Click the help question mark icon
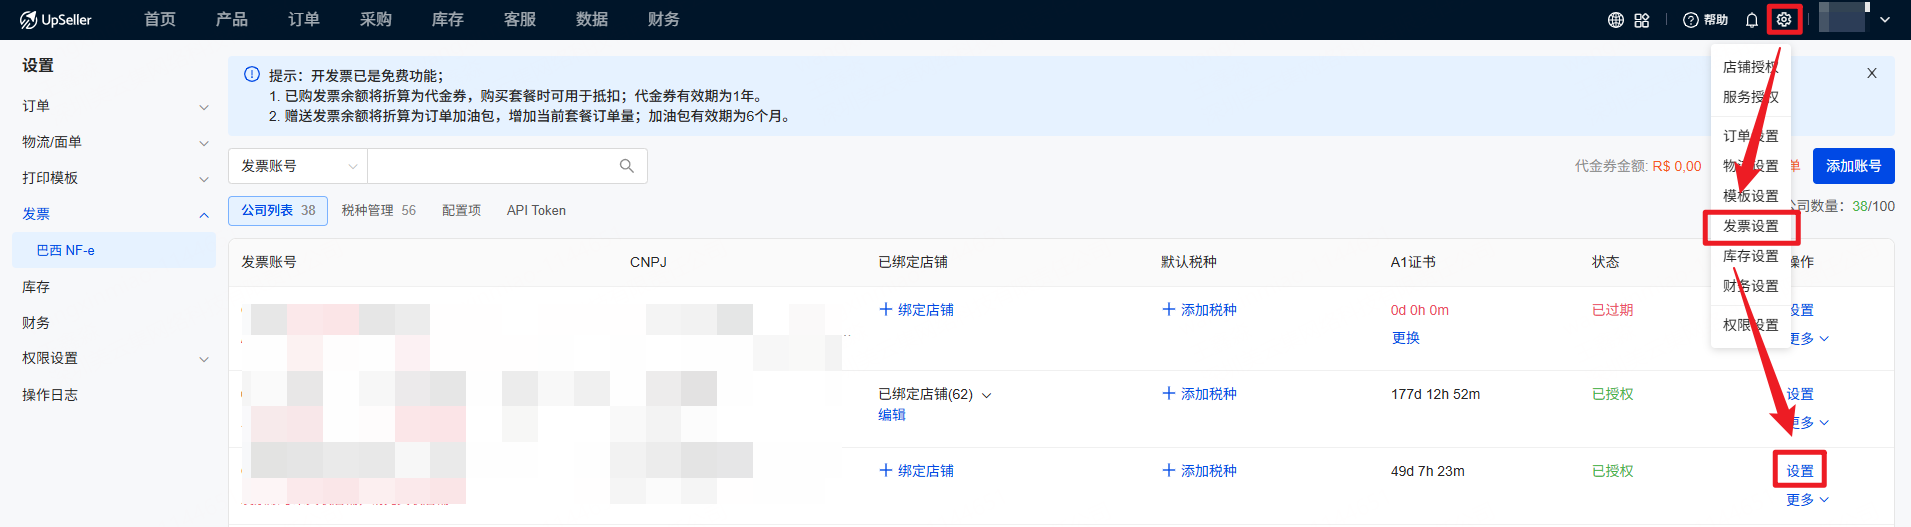 1691,20
